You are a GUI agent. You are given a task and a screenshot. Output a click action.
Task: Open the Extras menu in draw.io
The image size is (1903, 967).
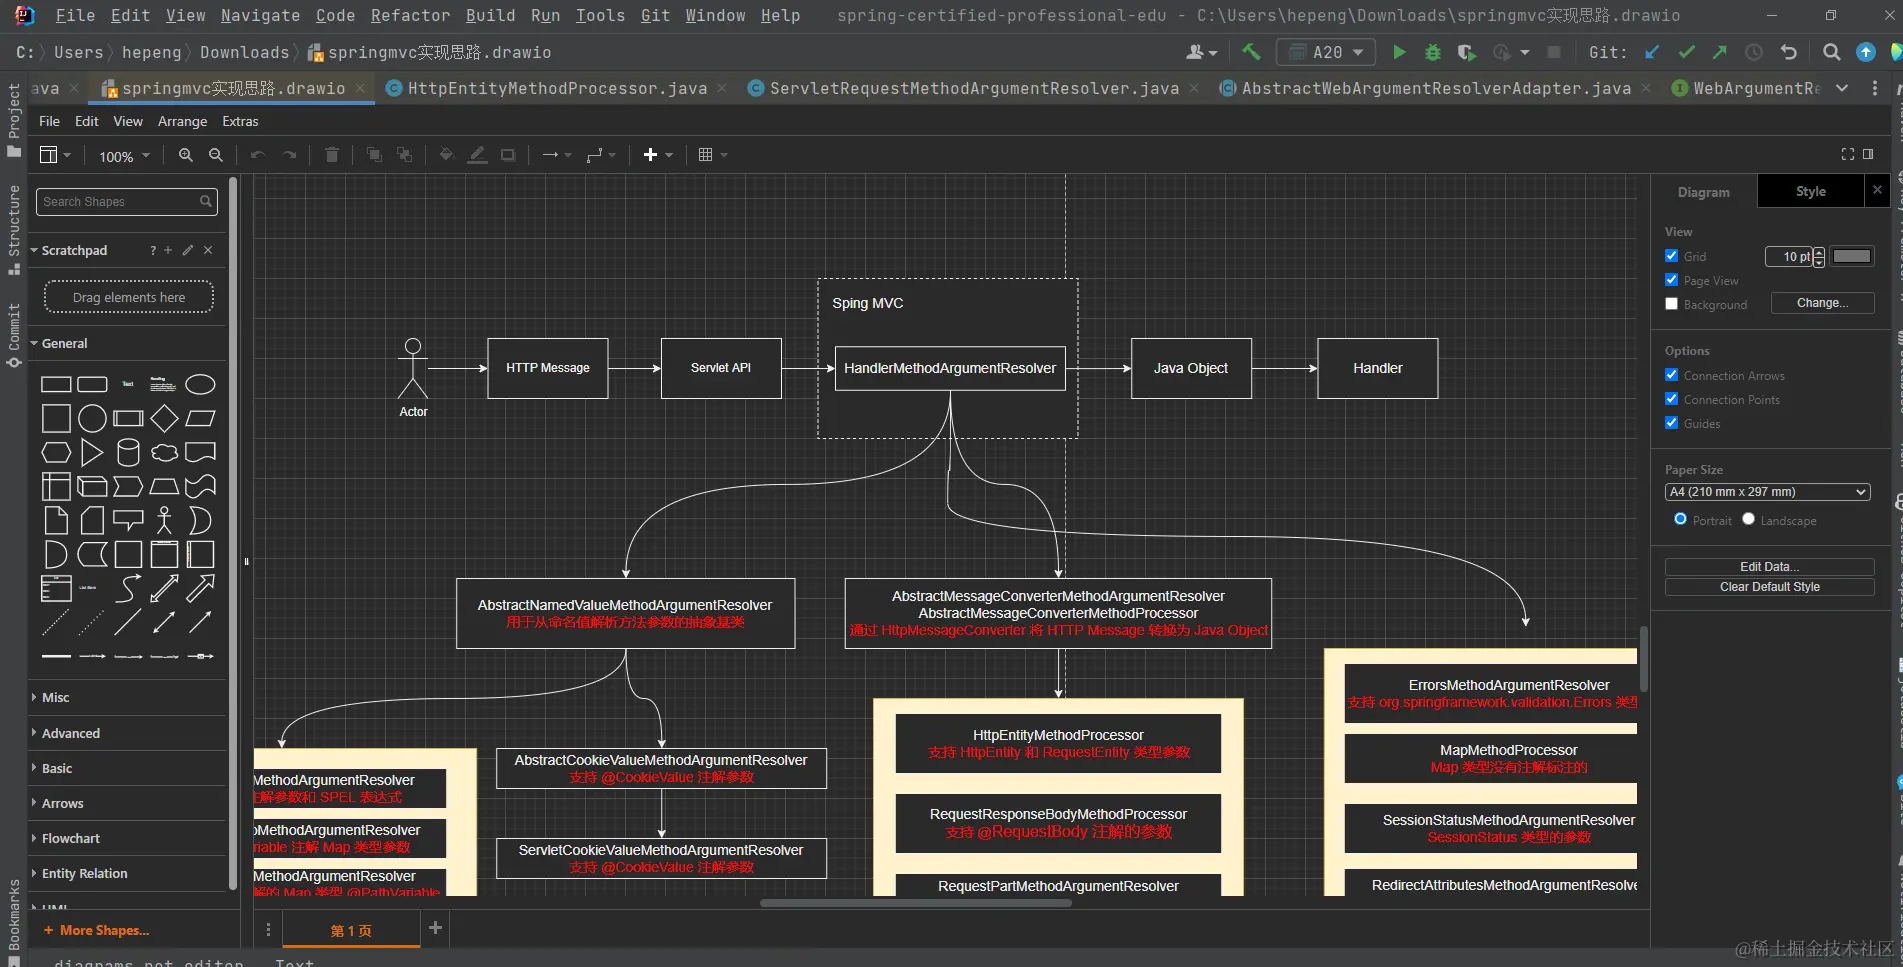click(x=240, y=121)
